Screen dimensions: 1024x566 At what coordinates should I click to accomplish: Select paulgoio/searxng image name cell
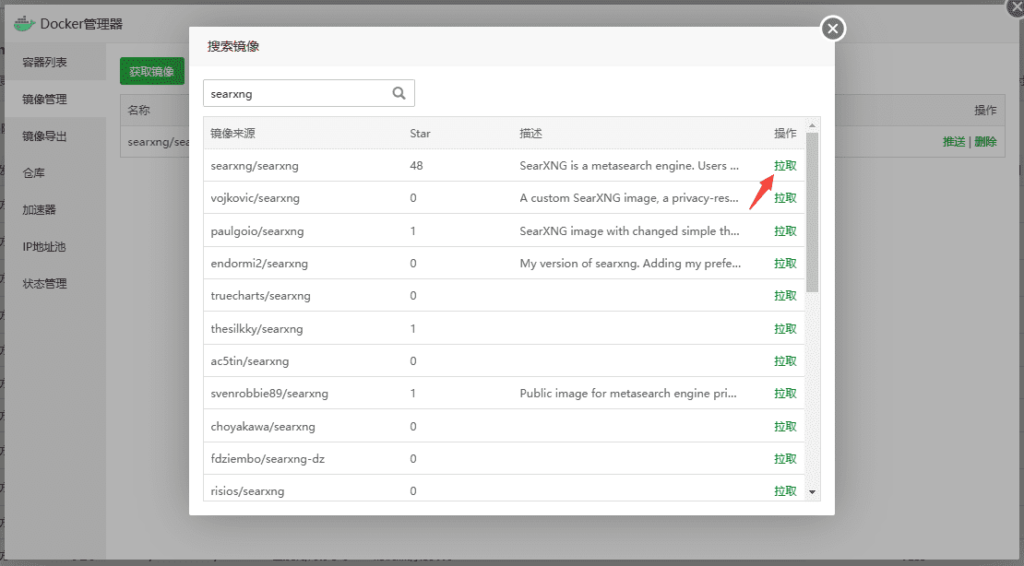257,231
